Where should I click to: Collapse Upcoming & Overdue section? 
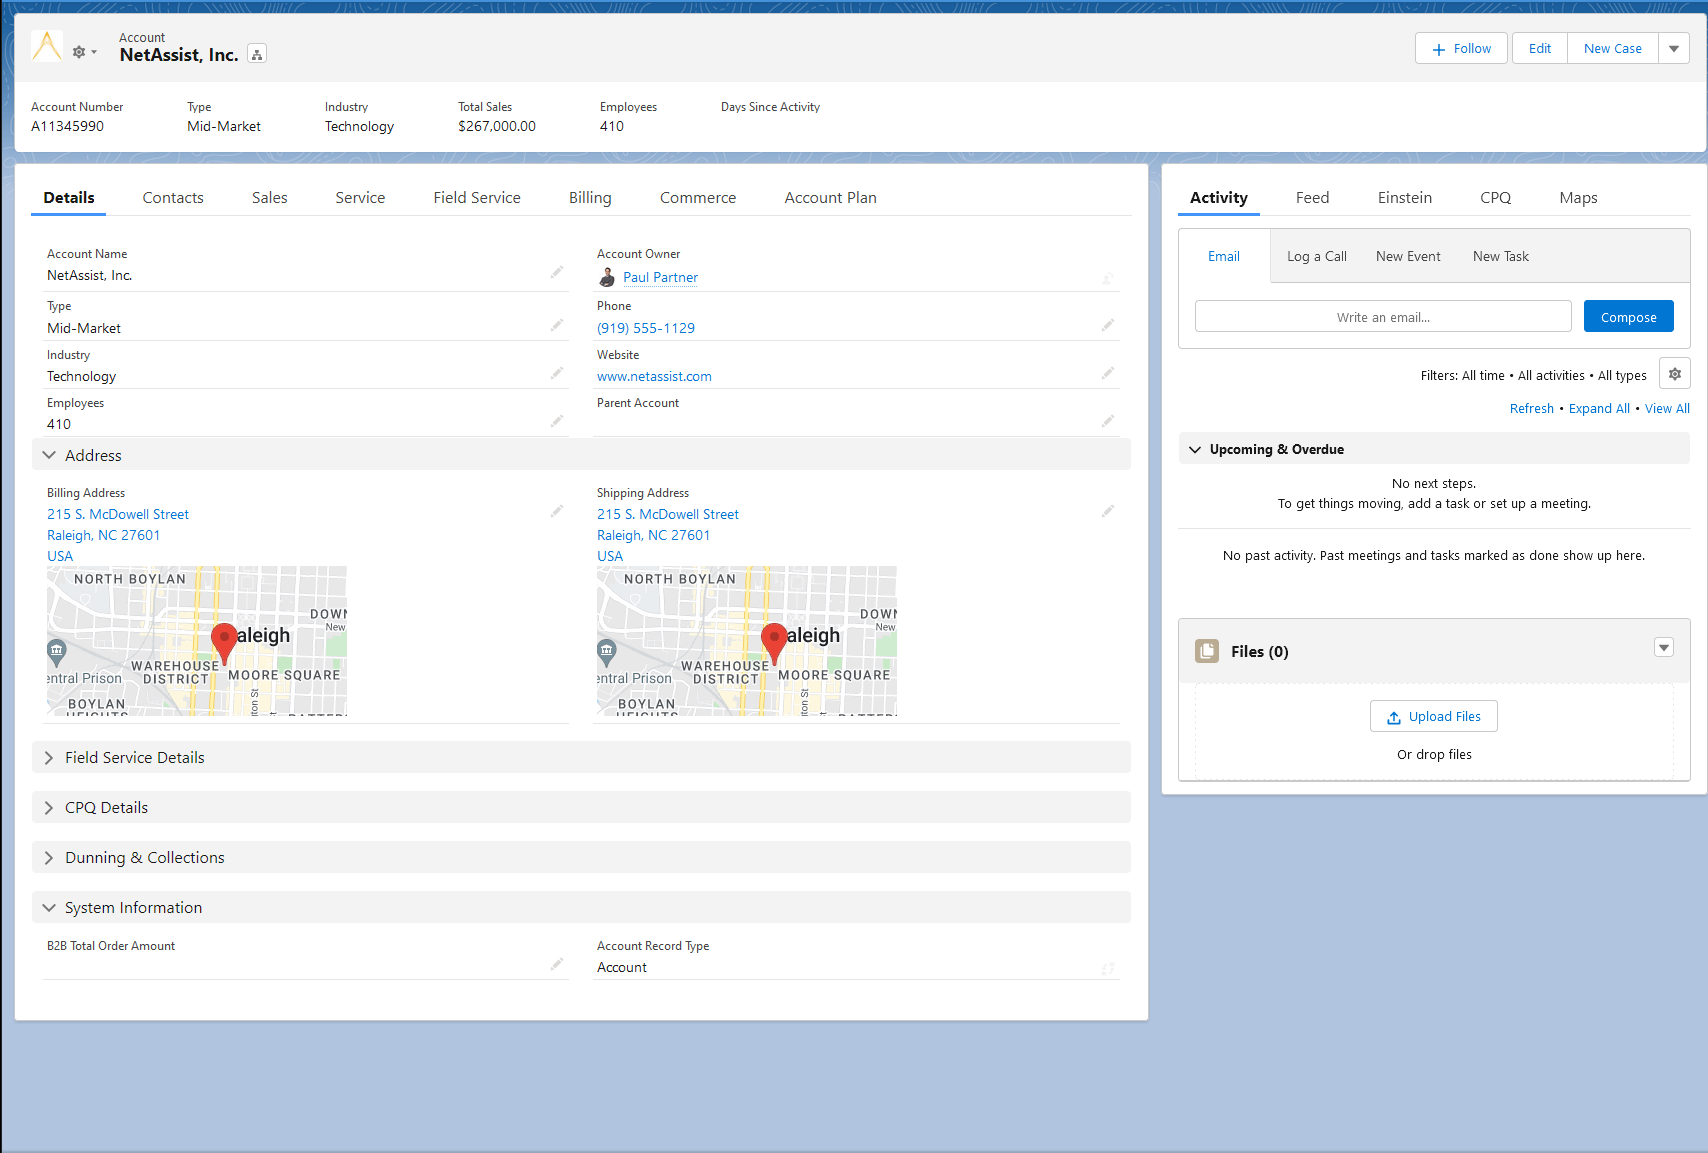(1434, 449)
